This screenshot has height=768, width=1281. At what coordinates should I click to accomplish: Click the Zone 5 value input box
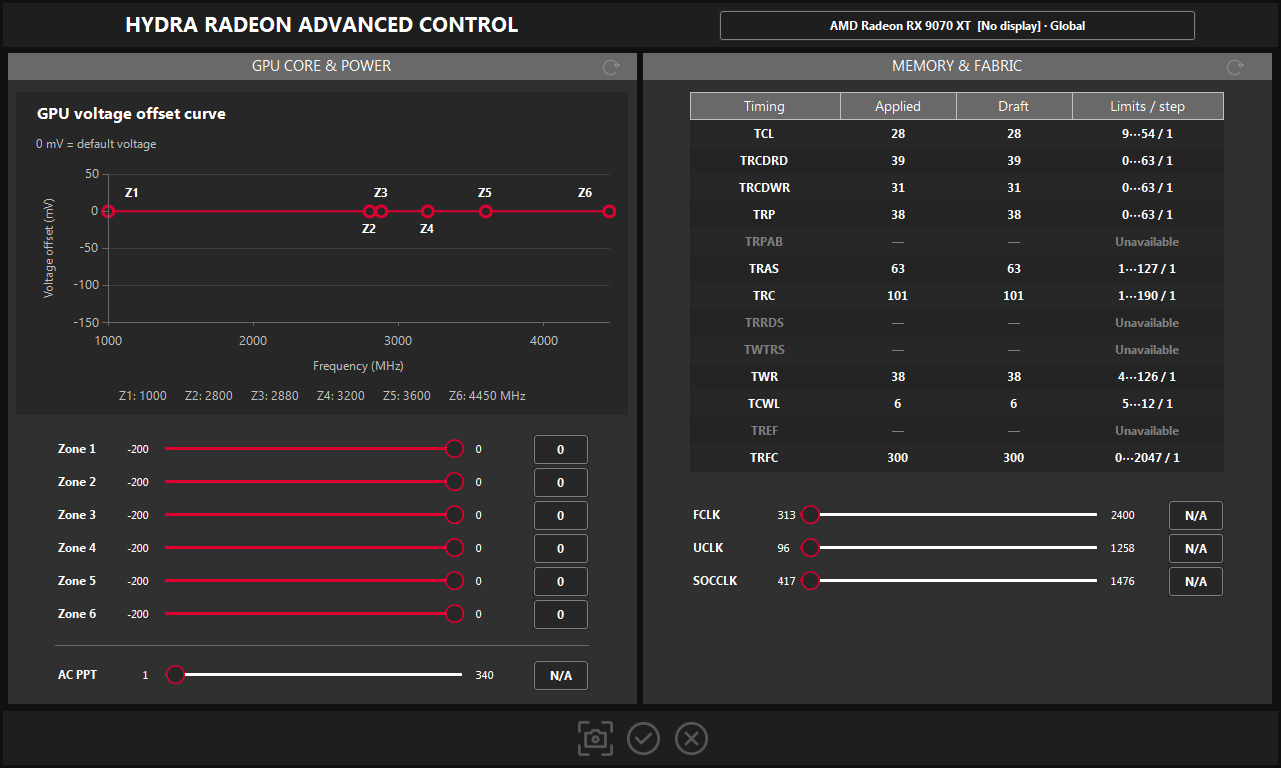pos(560,582)
